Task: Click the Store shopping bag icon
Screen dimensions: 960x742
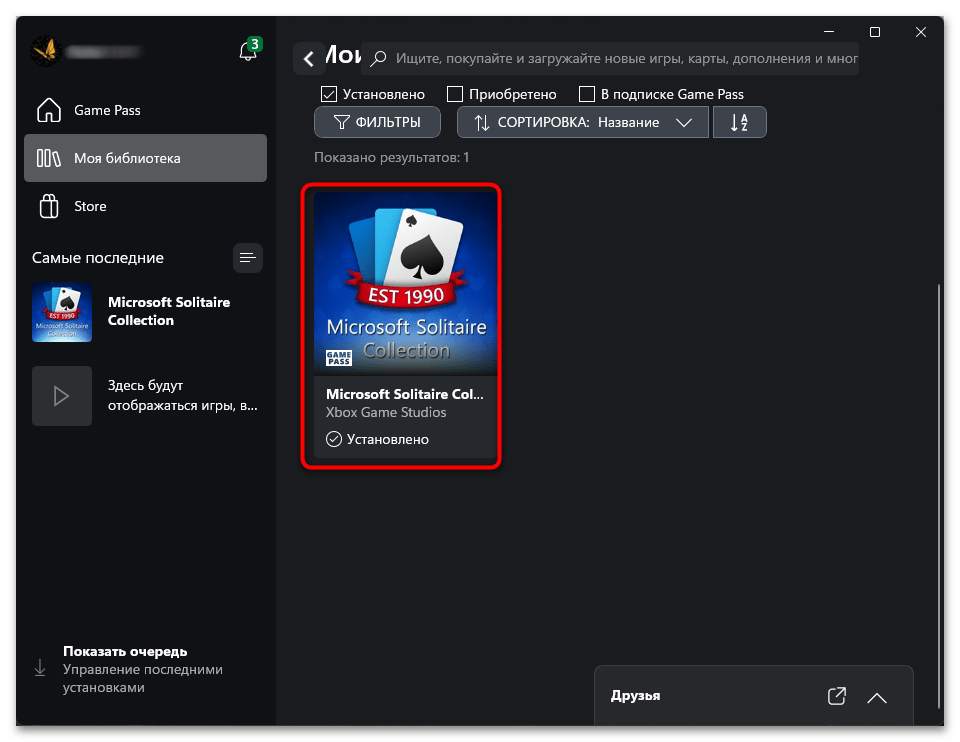Action: 49,206
